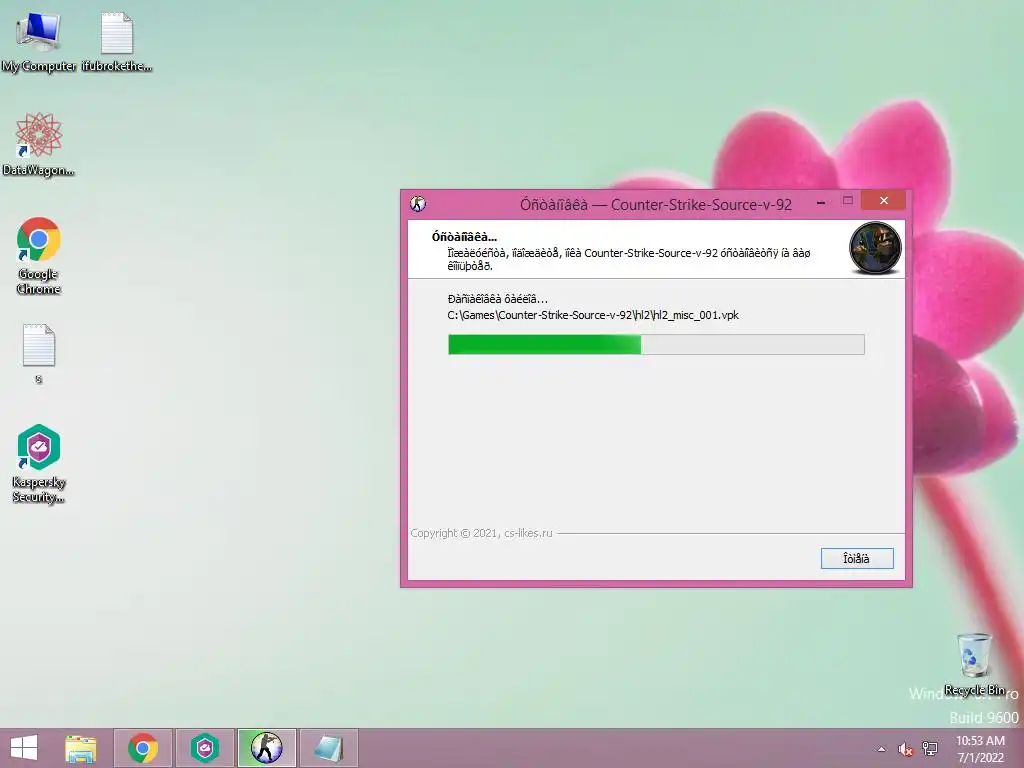Image resolution: width=1024 pixels, height=768 pixels.
Task: Open the ifubrokethe... text file on the desktop
Action: [117, 42]
